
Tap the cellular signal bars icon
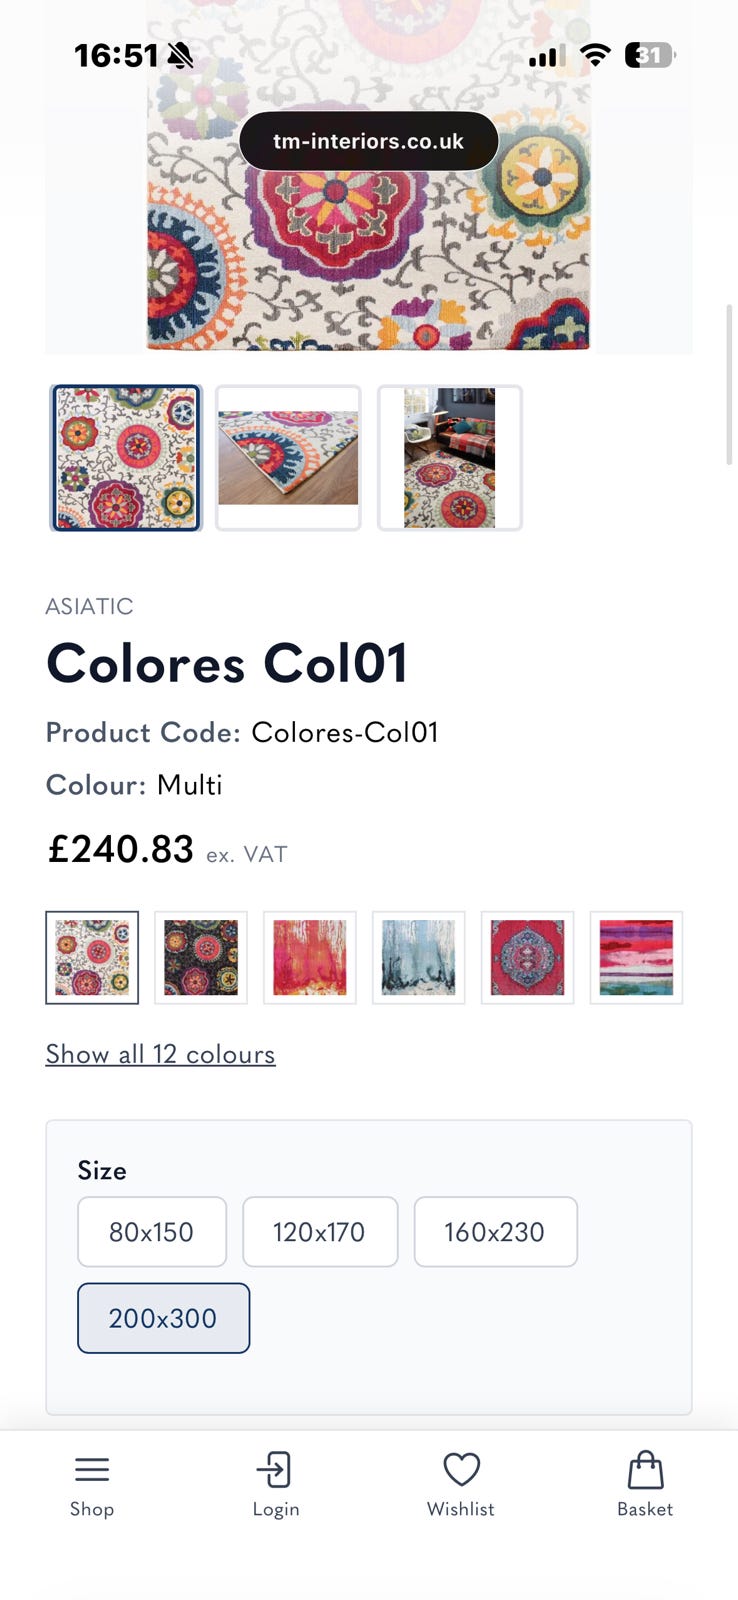(546, 56)
